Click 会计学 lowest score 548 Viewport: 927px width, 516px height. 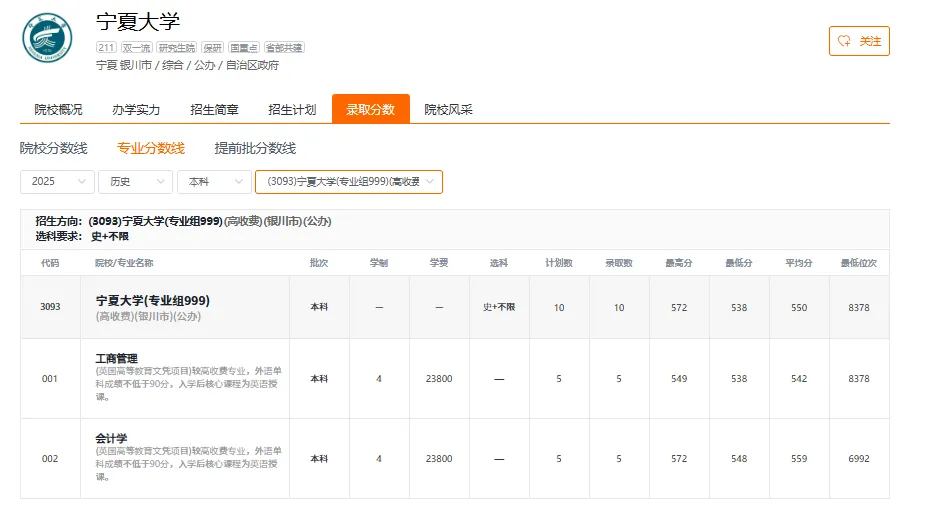tap(739, 459)
